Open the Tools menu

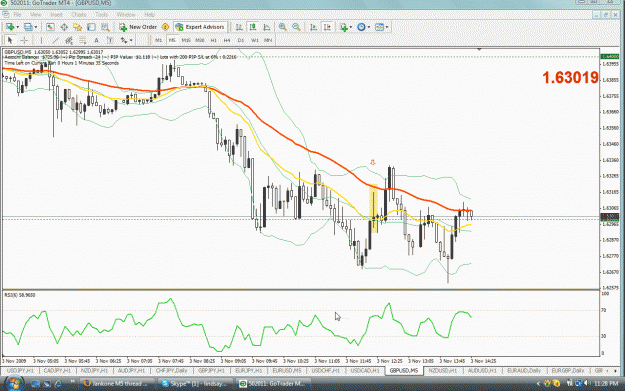coord(101,14)
